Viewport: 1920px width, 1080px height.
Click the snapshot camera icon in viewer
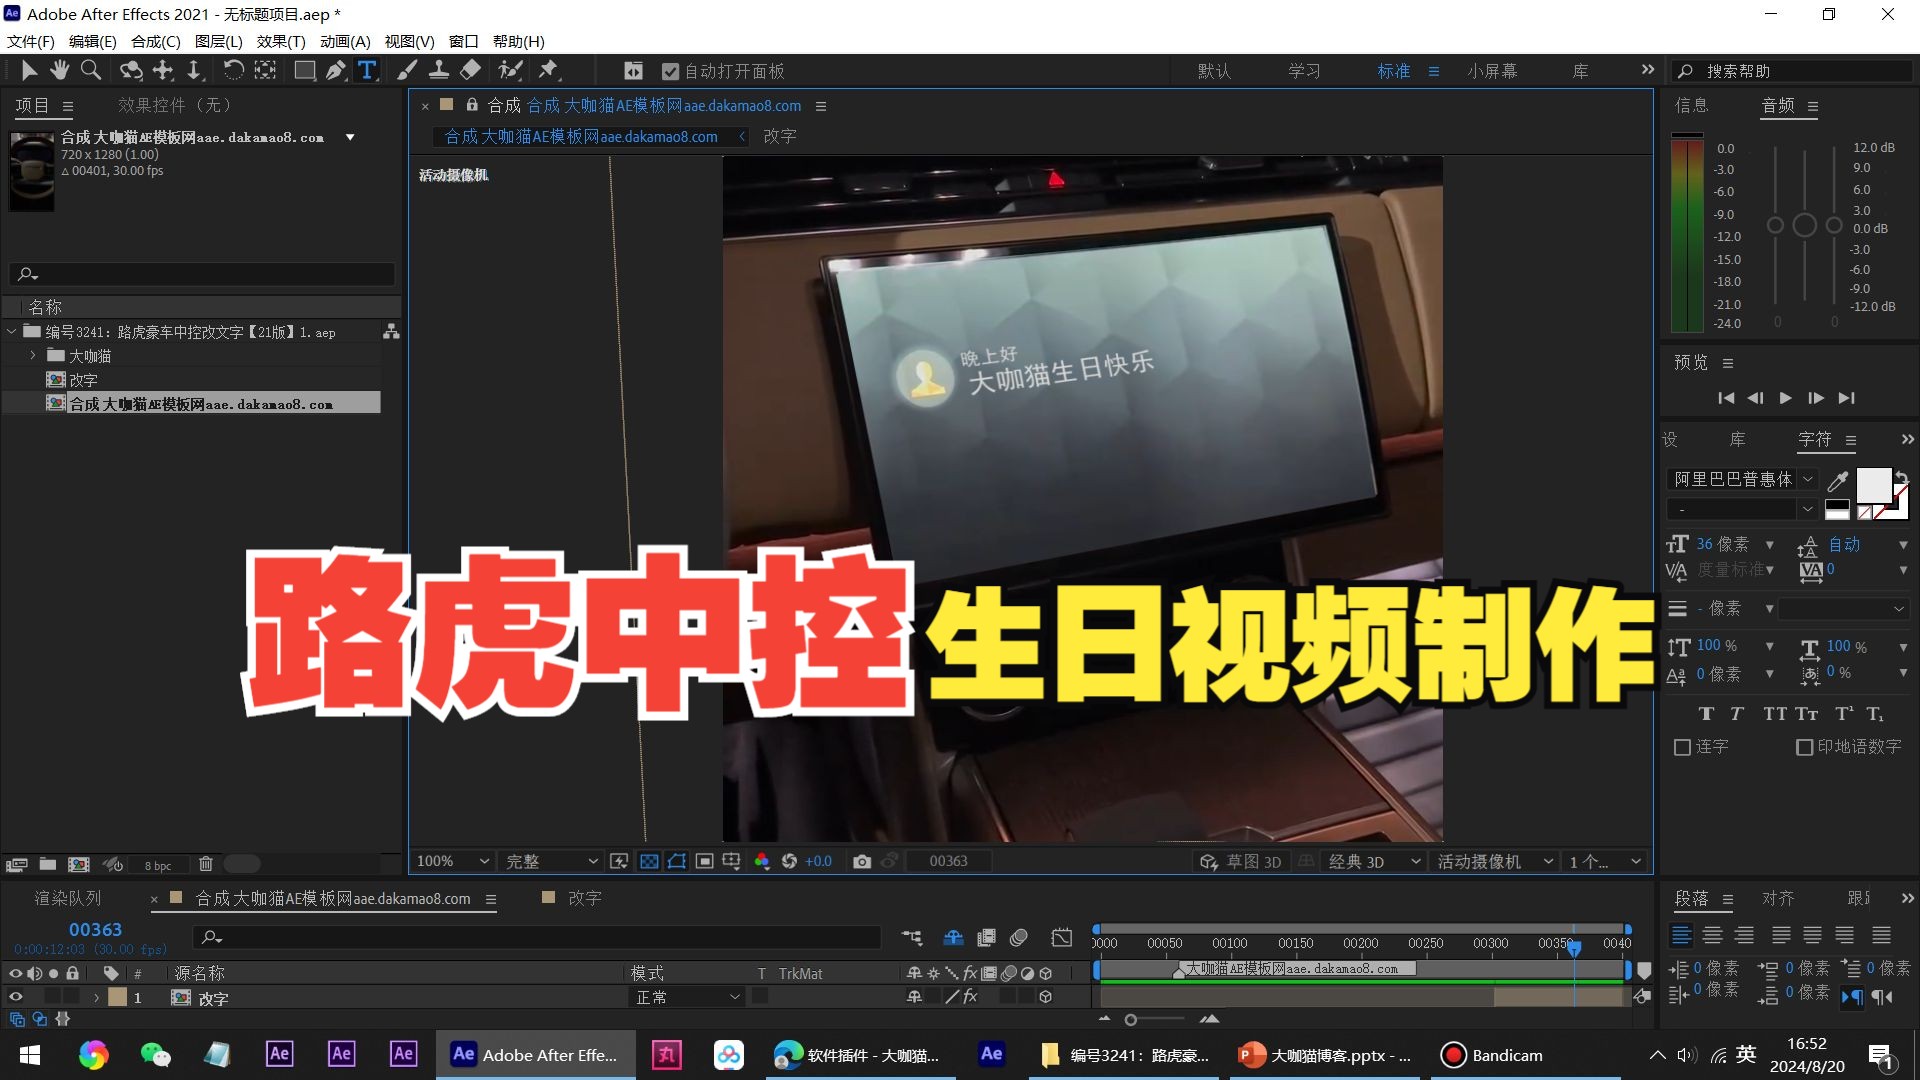tap(862, 861)
